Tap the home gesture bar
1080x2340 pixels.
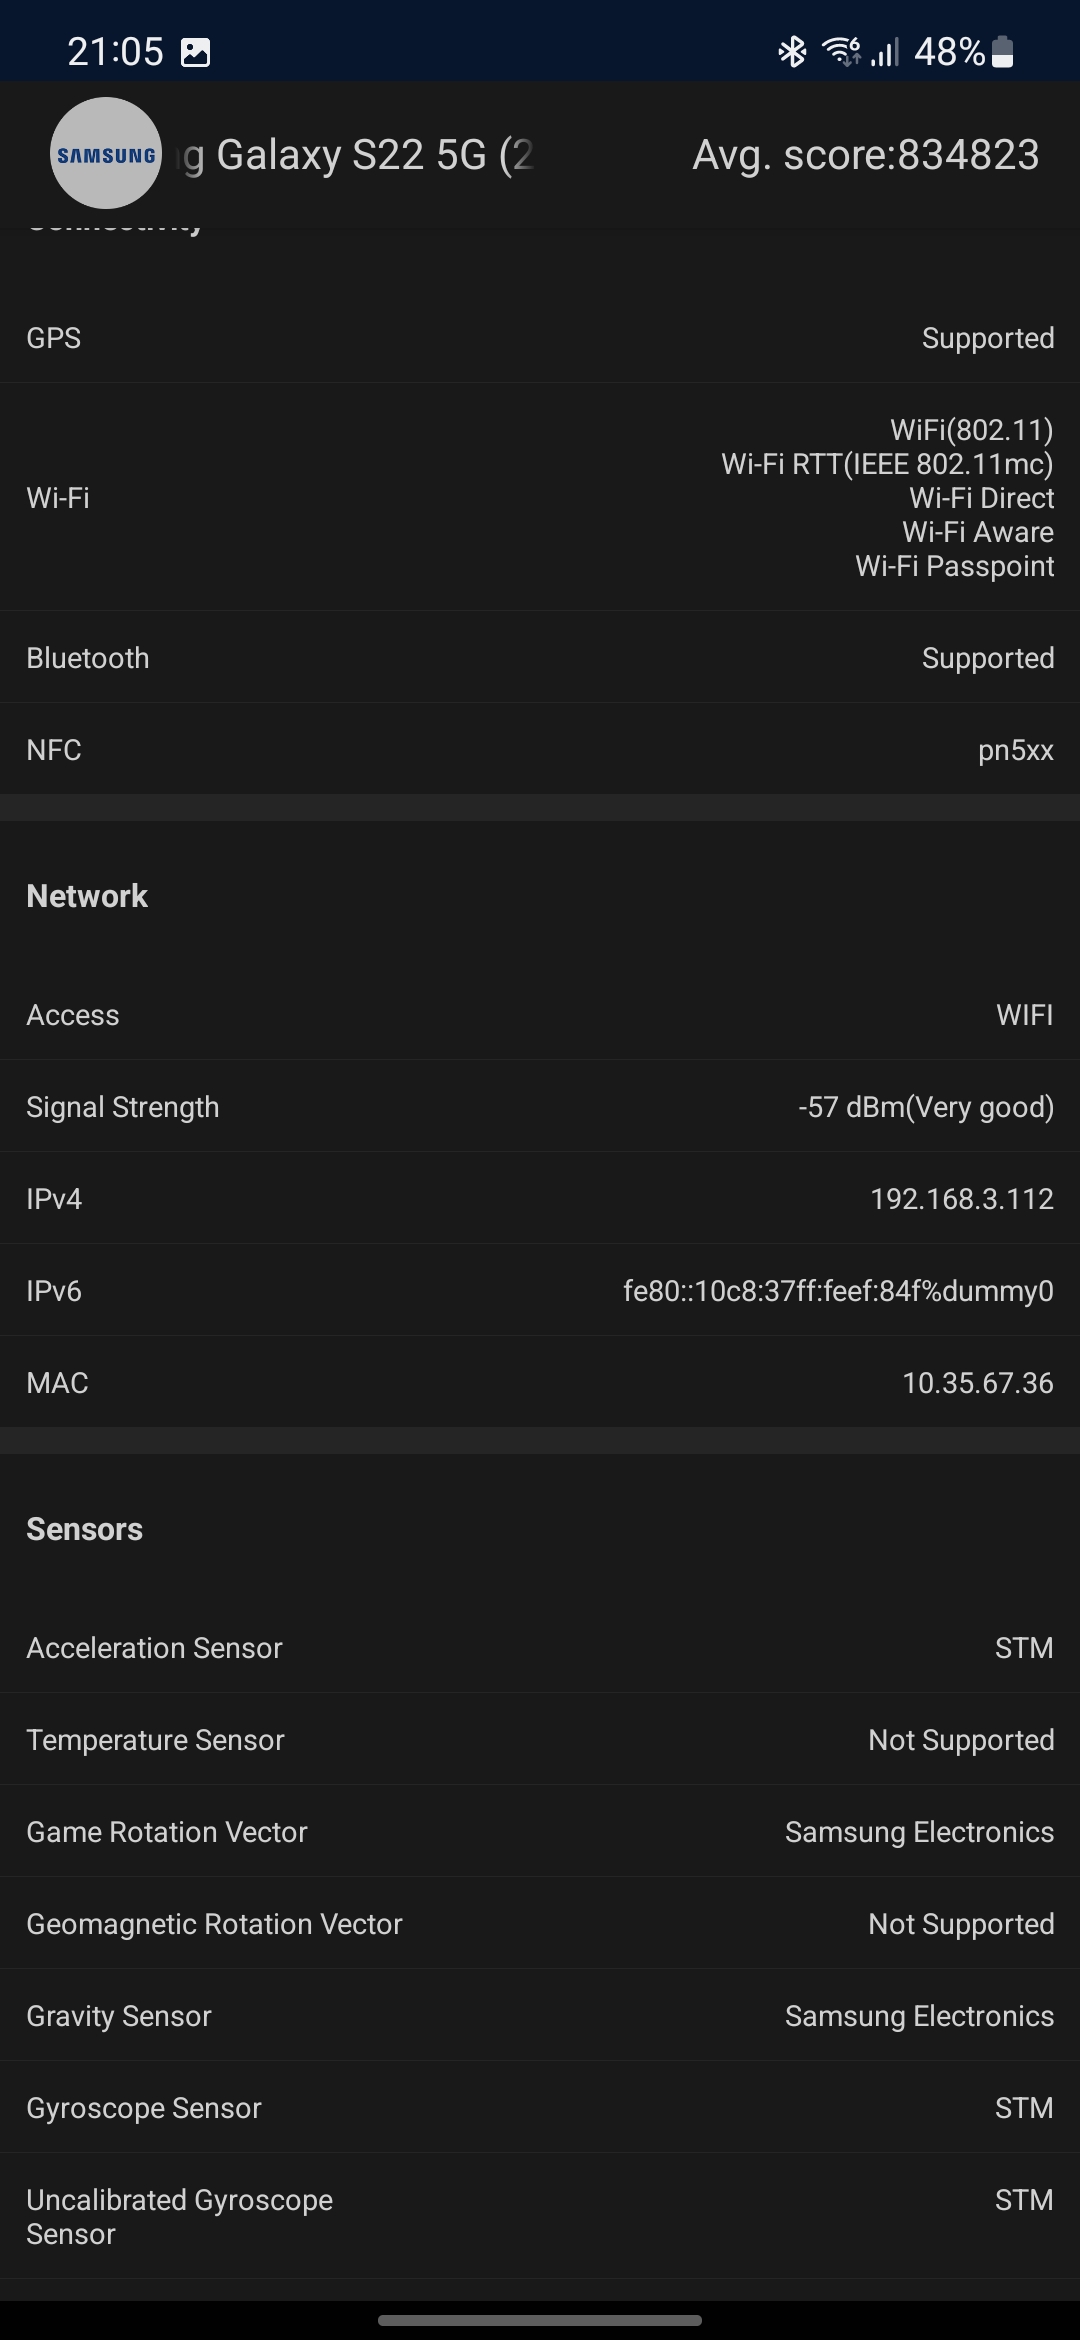(540, 2320)
